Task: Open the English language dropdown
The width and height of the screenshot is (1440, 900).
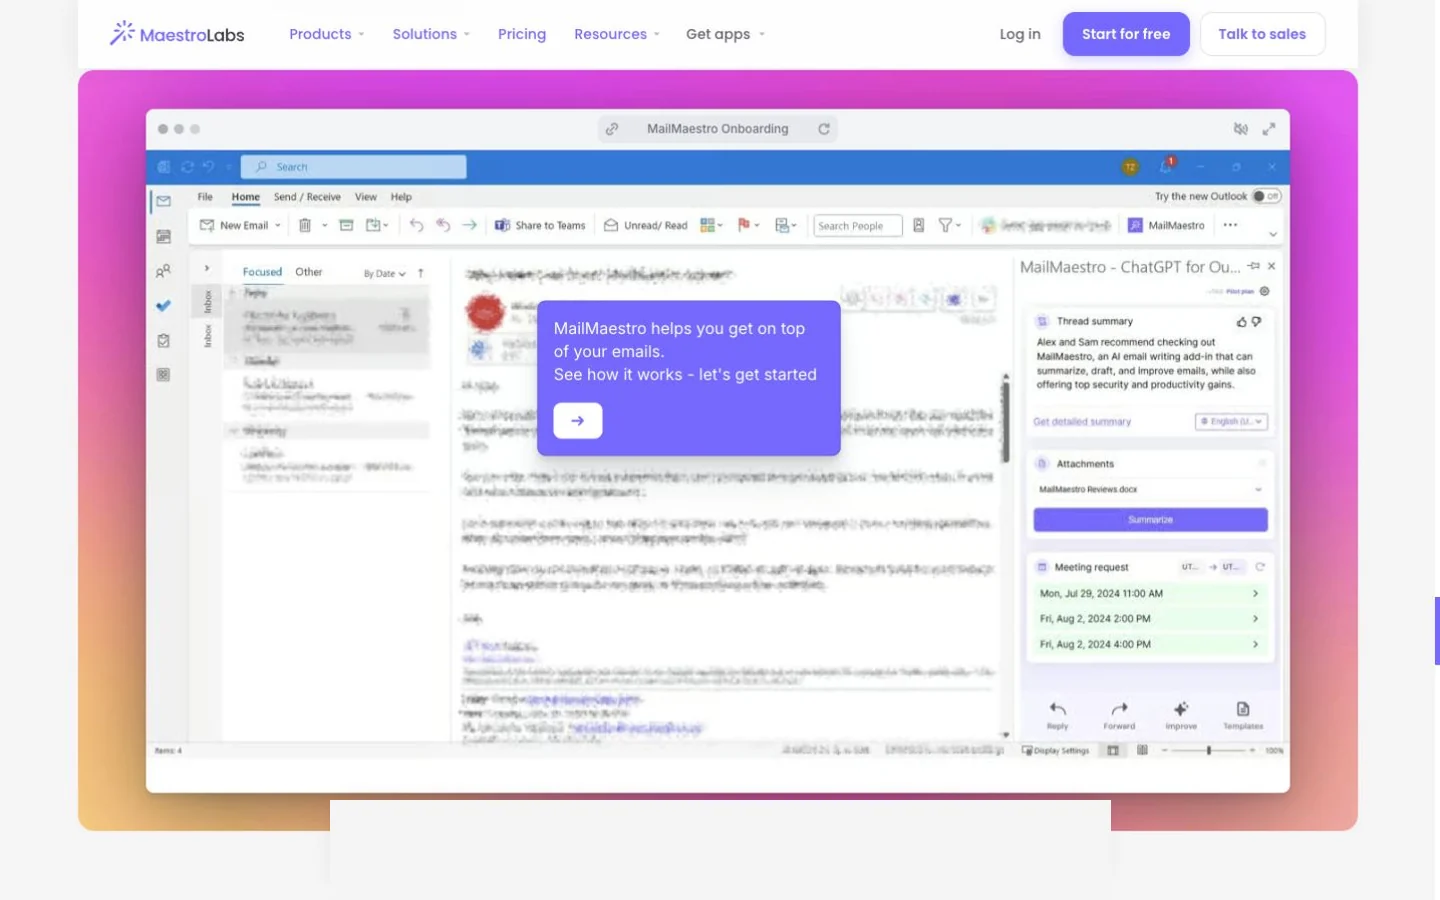Action: pos(1232,422)
